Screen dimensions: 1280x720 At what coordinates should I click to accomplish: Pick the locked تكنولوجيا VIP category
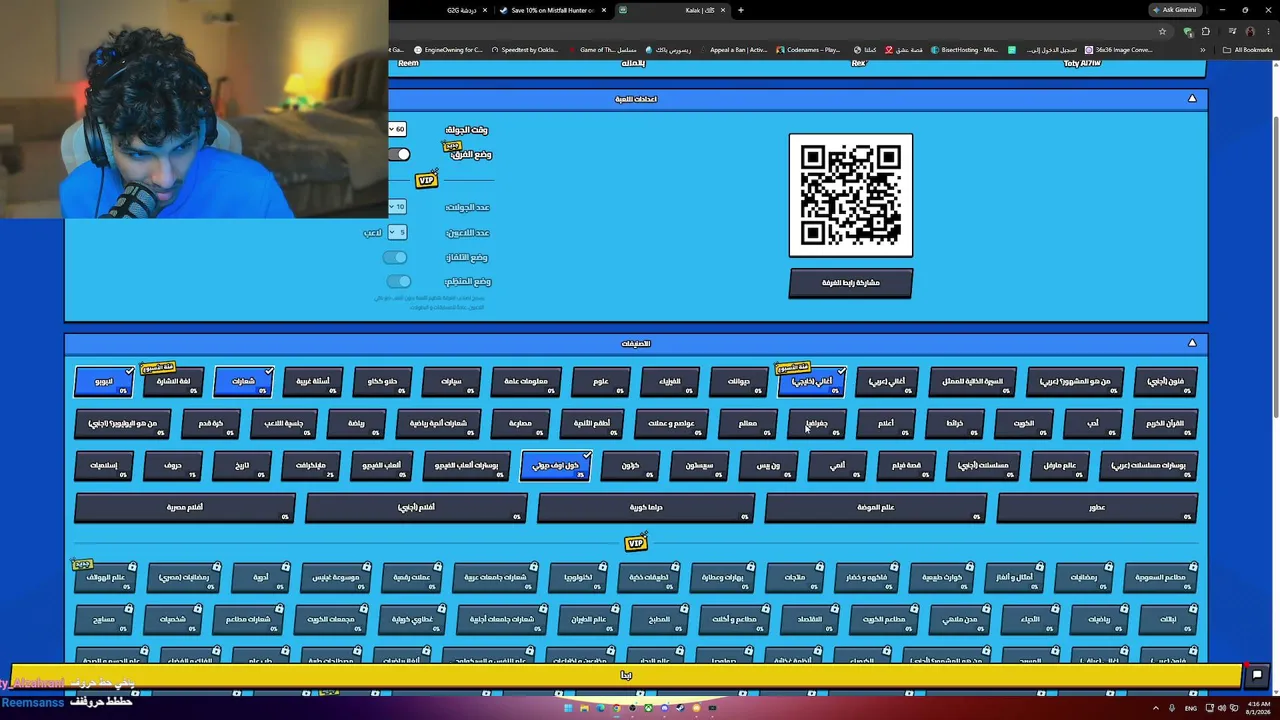click(x=578, y=577)
